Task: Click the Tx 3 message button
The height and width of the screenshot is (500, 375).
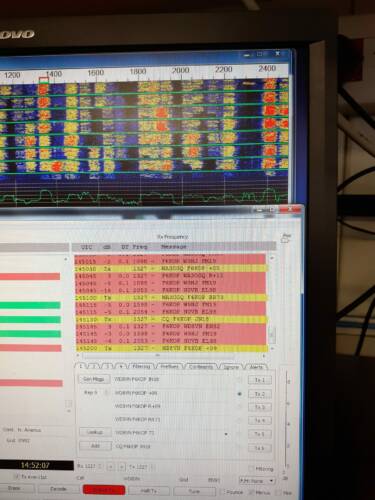Action: pos(260,407)
